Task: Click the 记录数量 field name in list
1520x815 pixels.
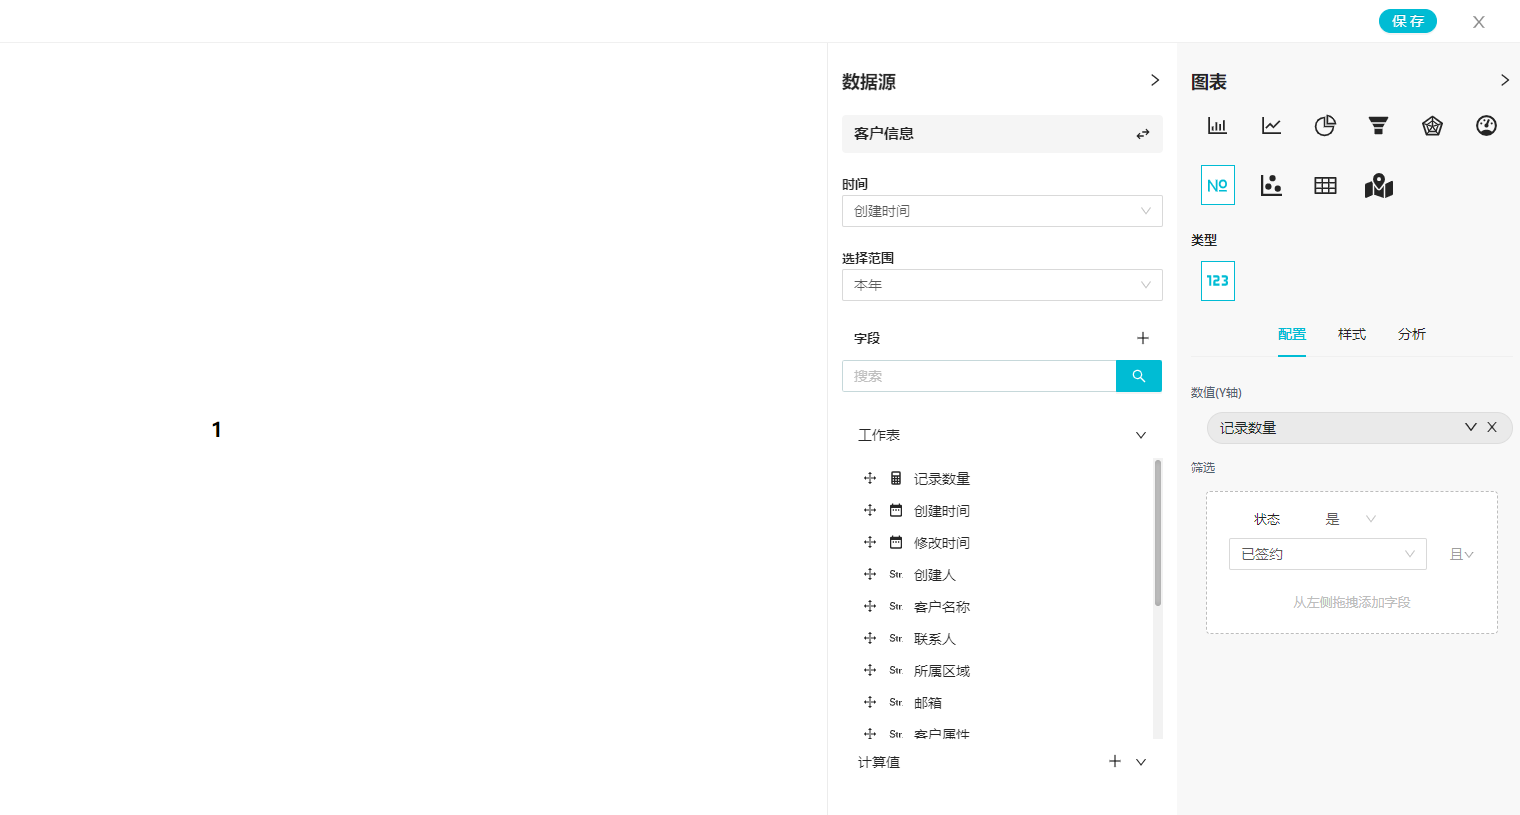Action: 942,479
